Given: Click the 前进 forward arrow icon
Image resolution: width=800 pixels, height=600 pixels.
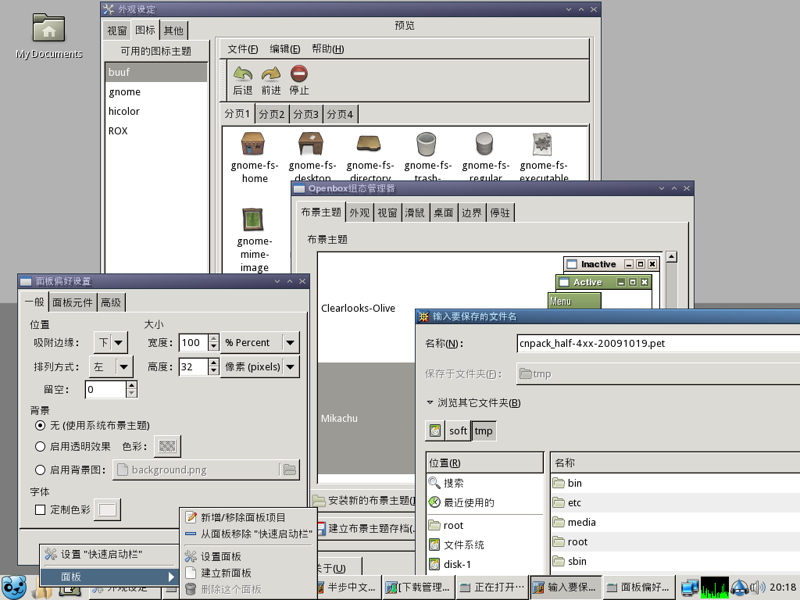Looking at the screenshot, I should (271, 75).
